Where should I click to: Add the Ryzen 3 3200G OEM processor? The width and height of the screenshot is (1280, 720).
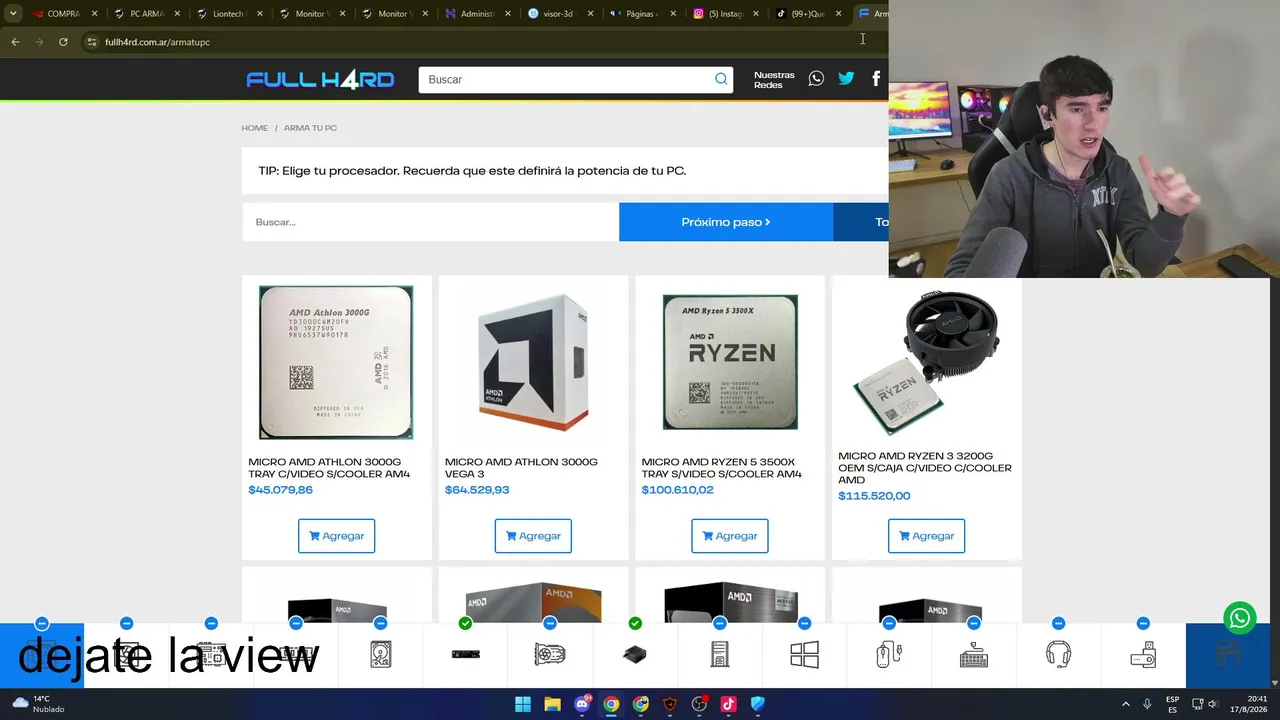(926, 536)
